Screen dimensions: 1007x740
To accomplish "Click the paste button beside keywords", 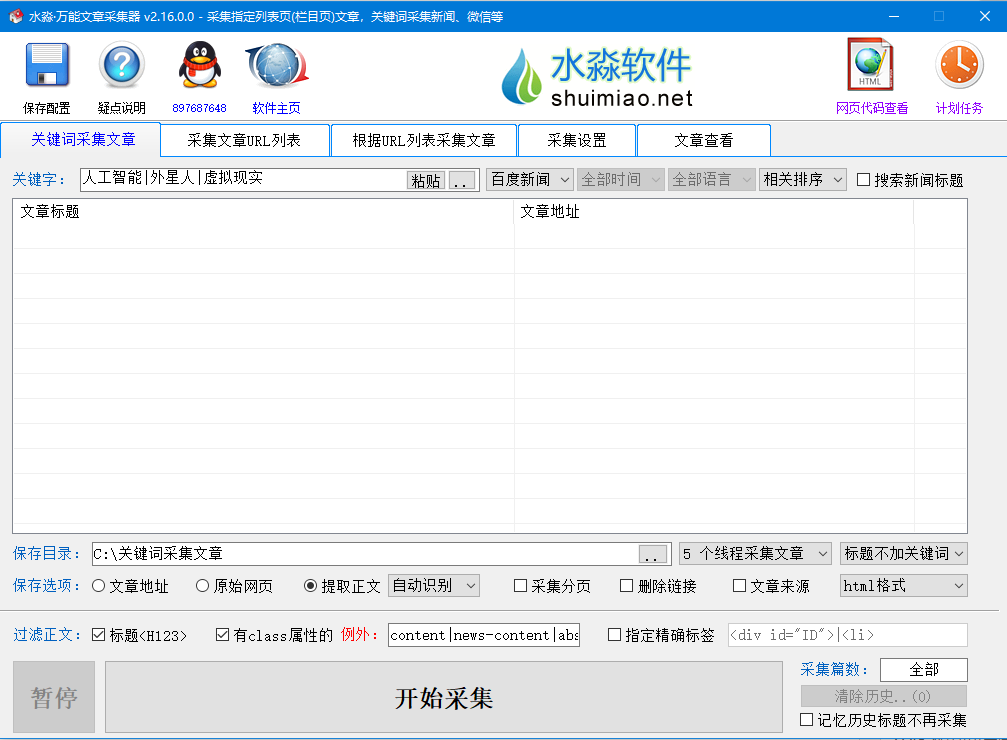I will coord(425,181).
